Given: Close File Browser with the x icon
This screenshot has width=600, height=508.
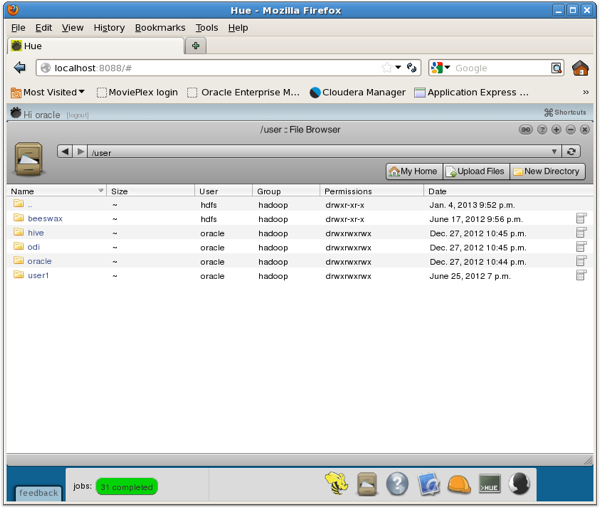Looking at the screenshot, I should 585,130.
